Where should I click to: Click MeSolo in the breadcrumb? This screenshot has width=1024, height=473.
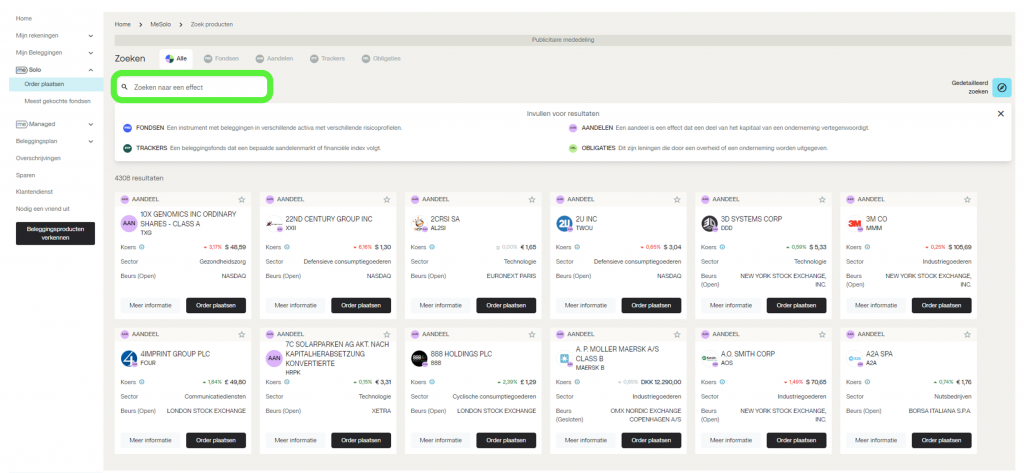point(161,24)
